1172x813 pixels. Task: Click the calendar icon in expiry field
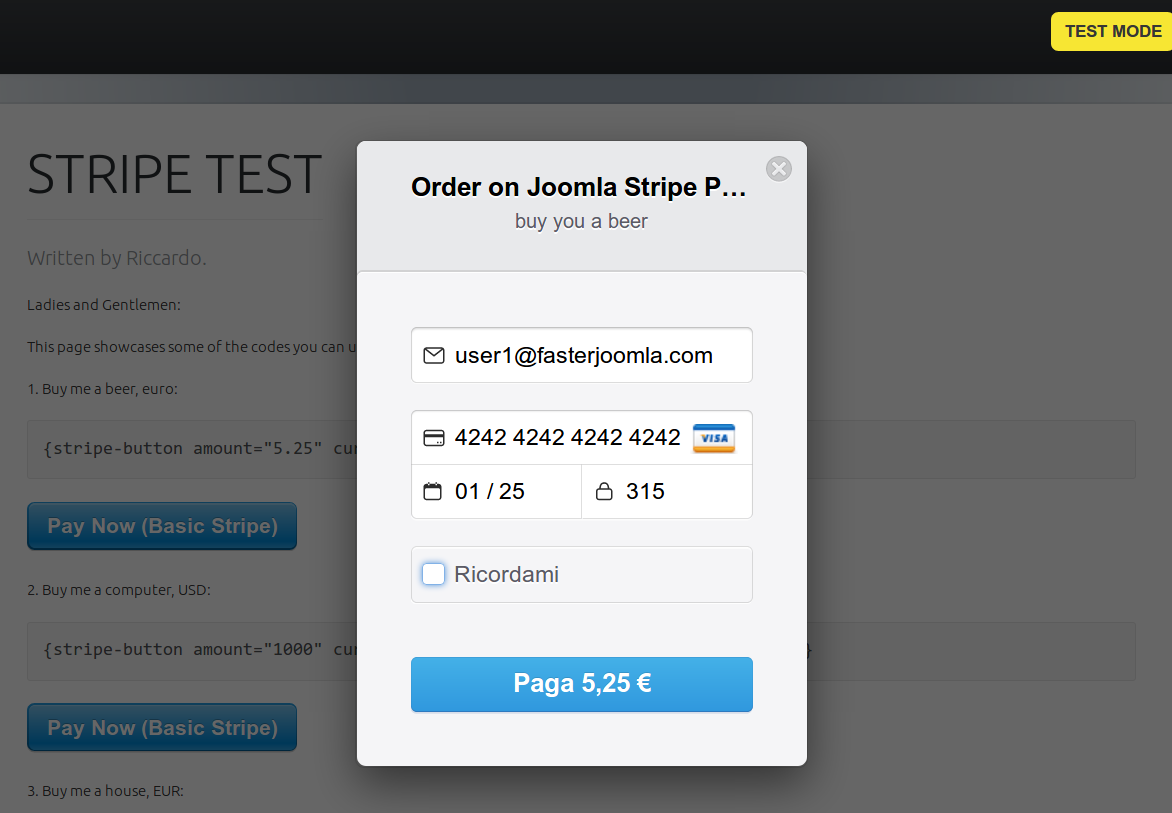[433, 491]
